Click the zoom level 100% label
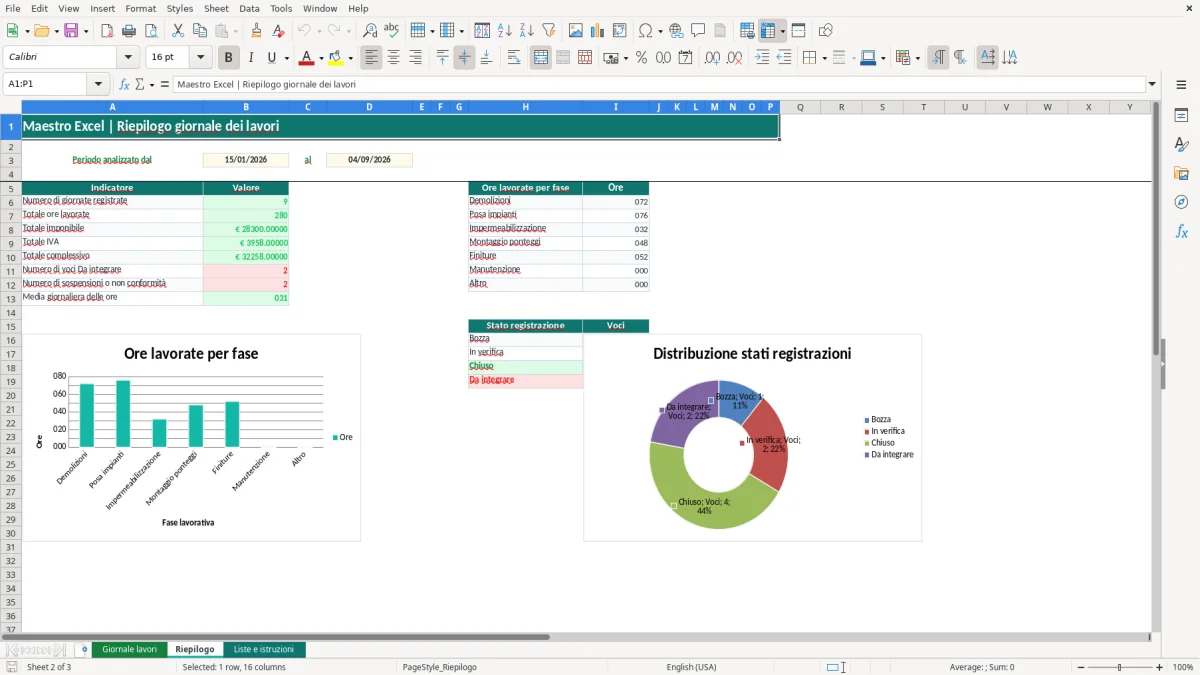 [x=1183, y=667]
